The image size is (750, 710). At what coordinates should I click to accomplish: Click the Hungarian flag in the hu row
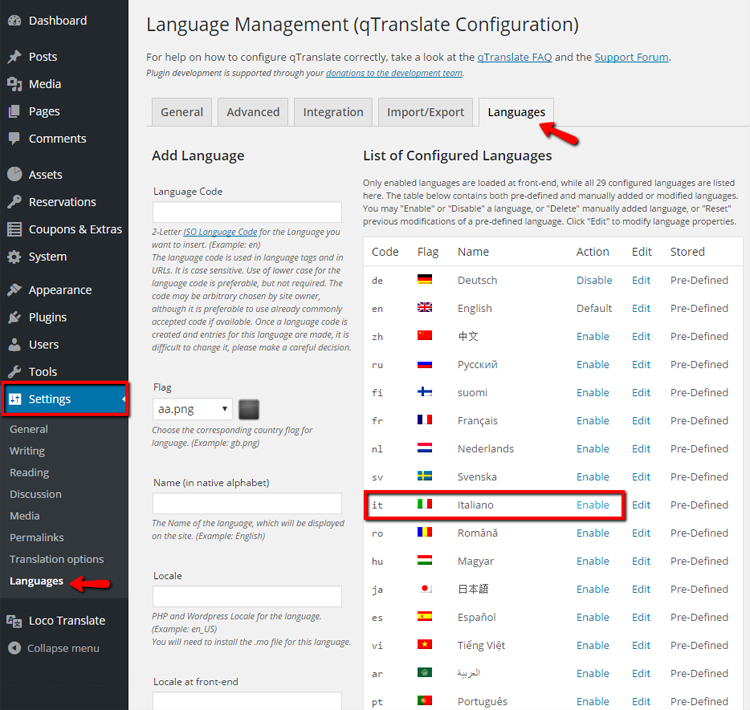(424, 560)
